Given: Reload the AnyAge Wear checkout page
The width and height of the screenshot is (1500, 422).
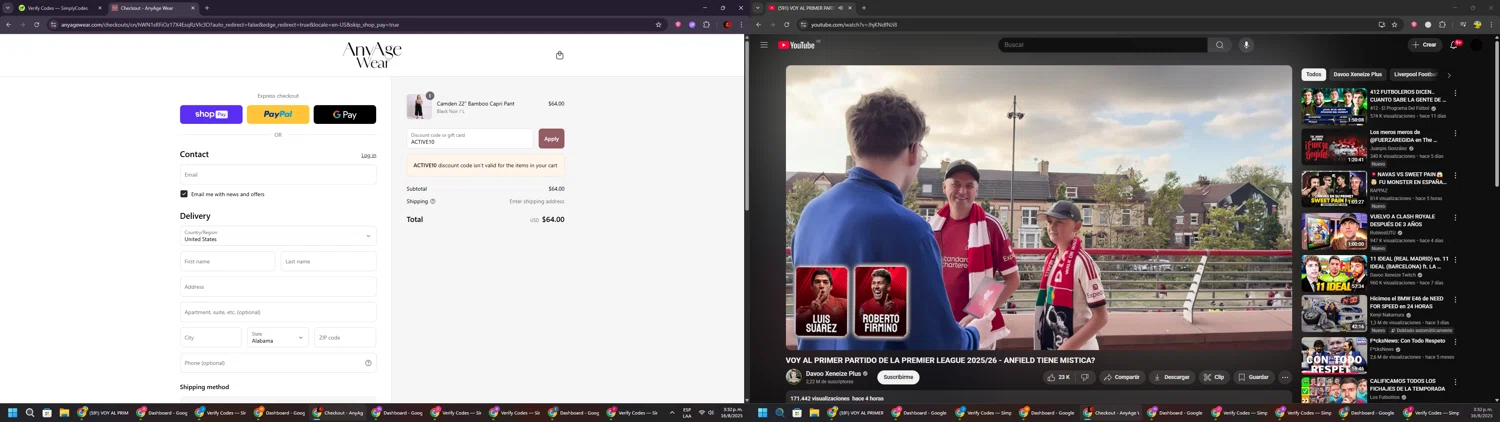Looking at the screenshot, I should pyautogui.click(x=36, y=24).
